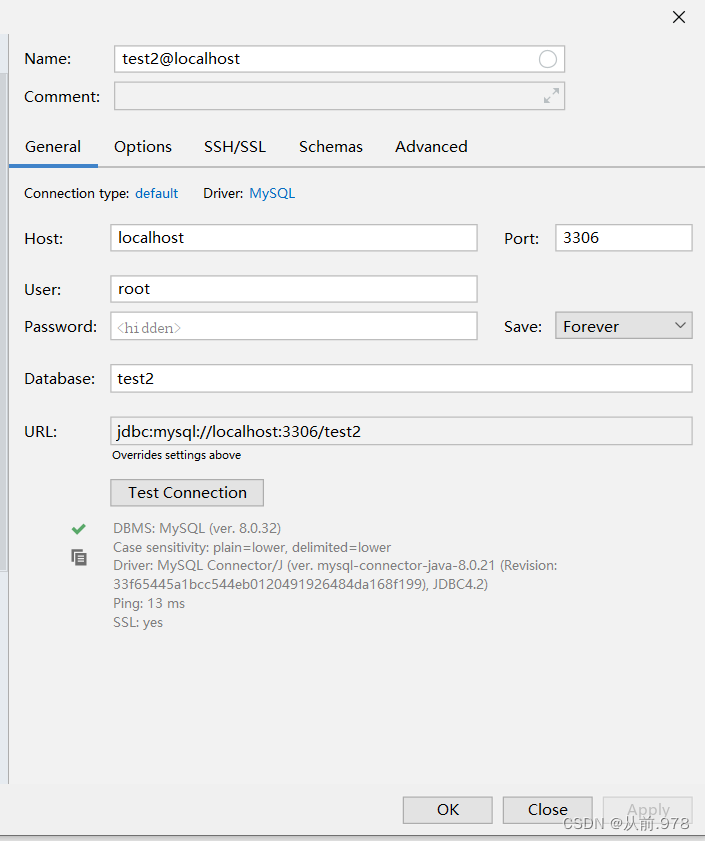This screenshot has width=705, height=841.
Task: Open the Connection type default selector
Action: point(156,194)
